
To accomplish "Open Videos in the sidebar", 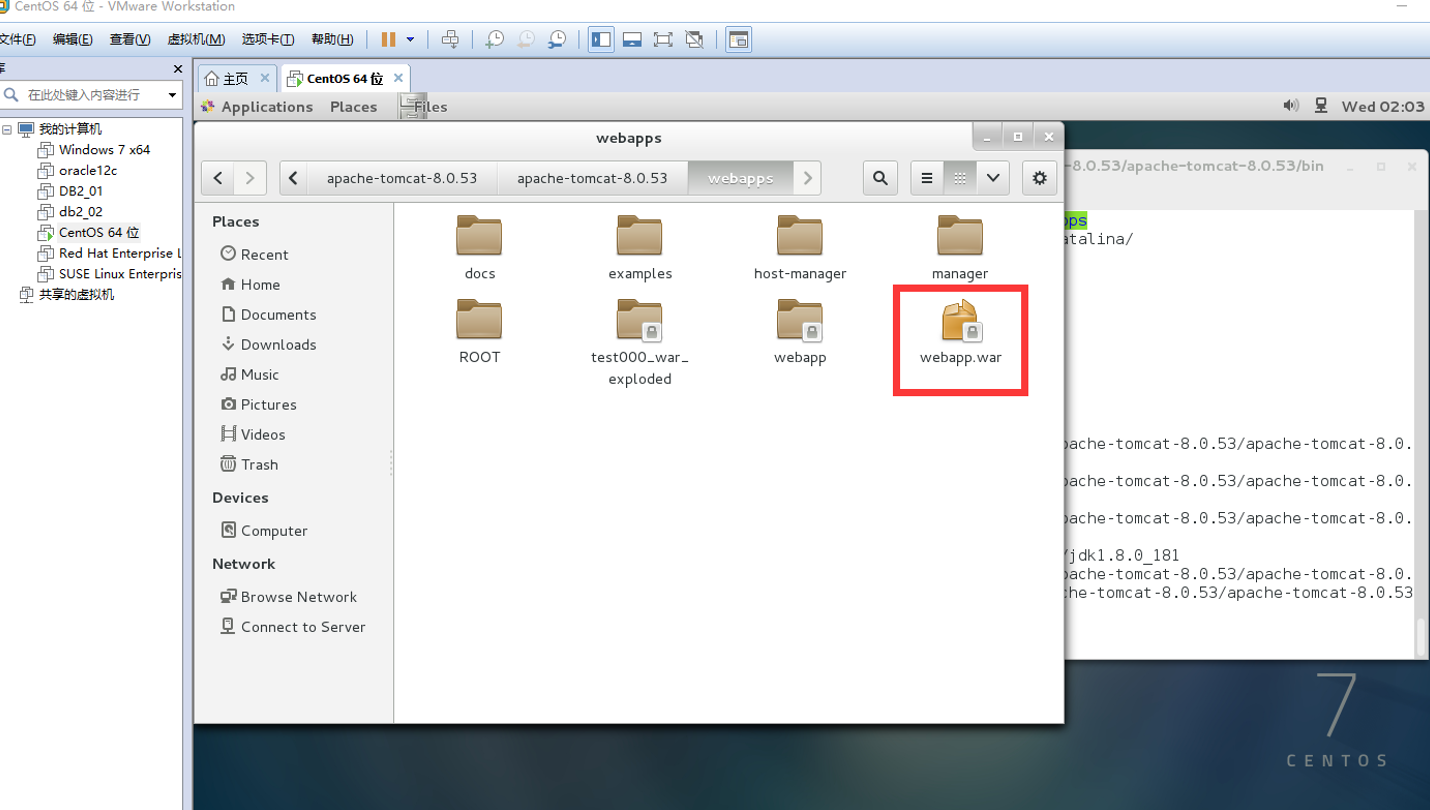I will [x=253, y=434].
